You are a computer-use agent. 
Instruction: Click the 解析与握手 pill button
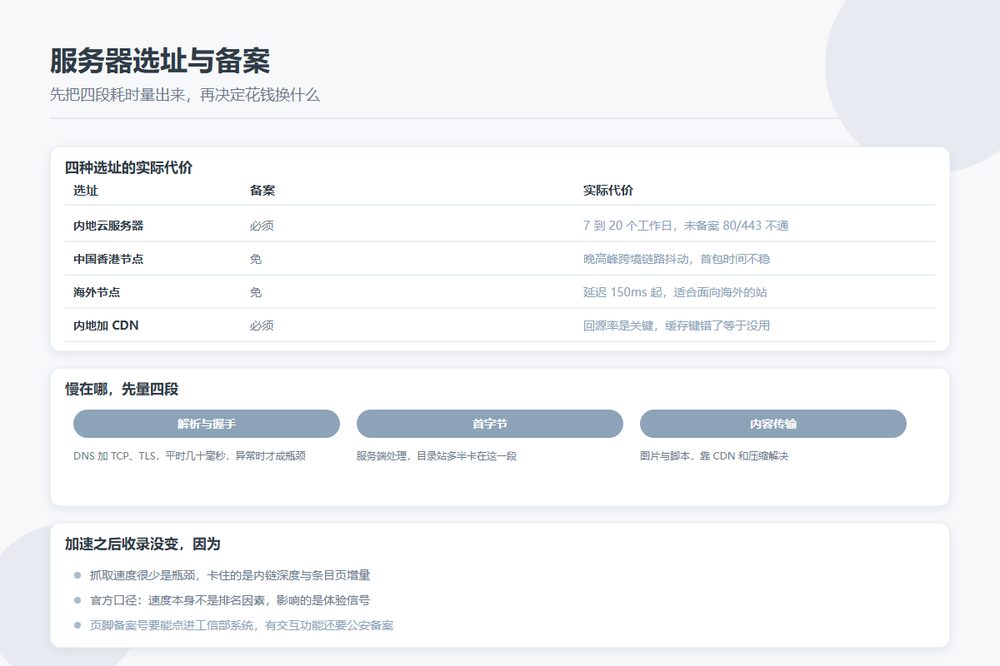click(x=206, y=424)
